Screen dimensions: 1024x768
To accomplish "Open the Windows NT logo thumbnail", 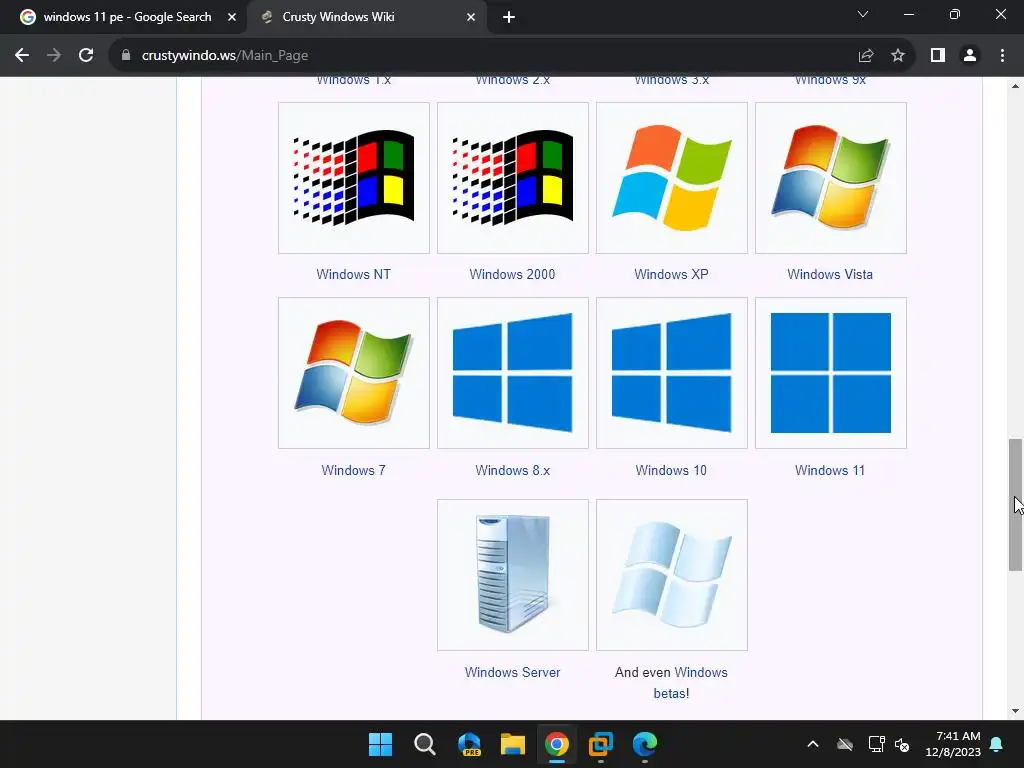I will pyautogui.click(x=354, y=178).
